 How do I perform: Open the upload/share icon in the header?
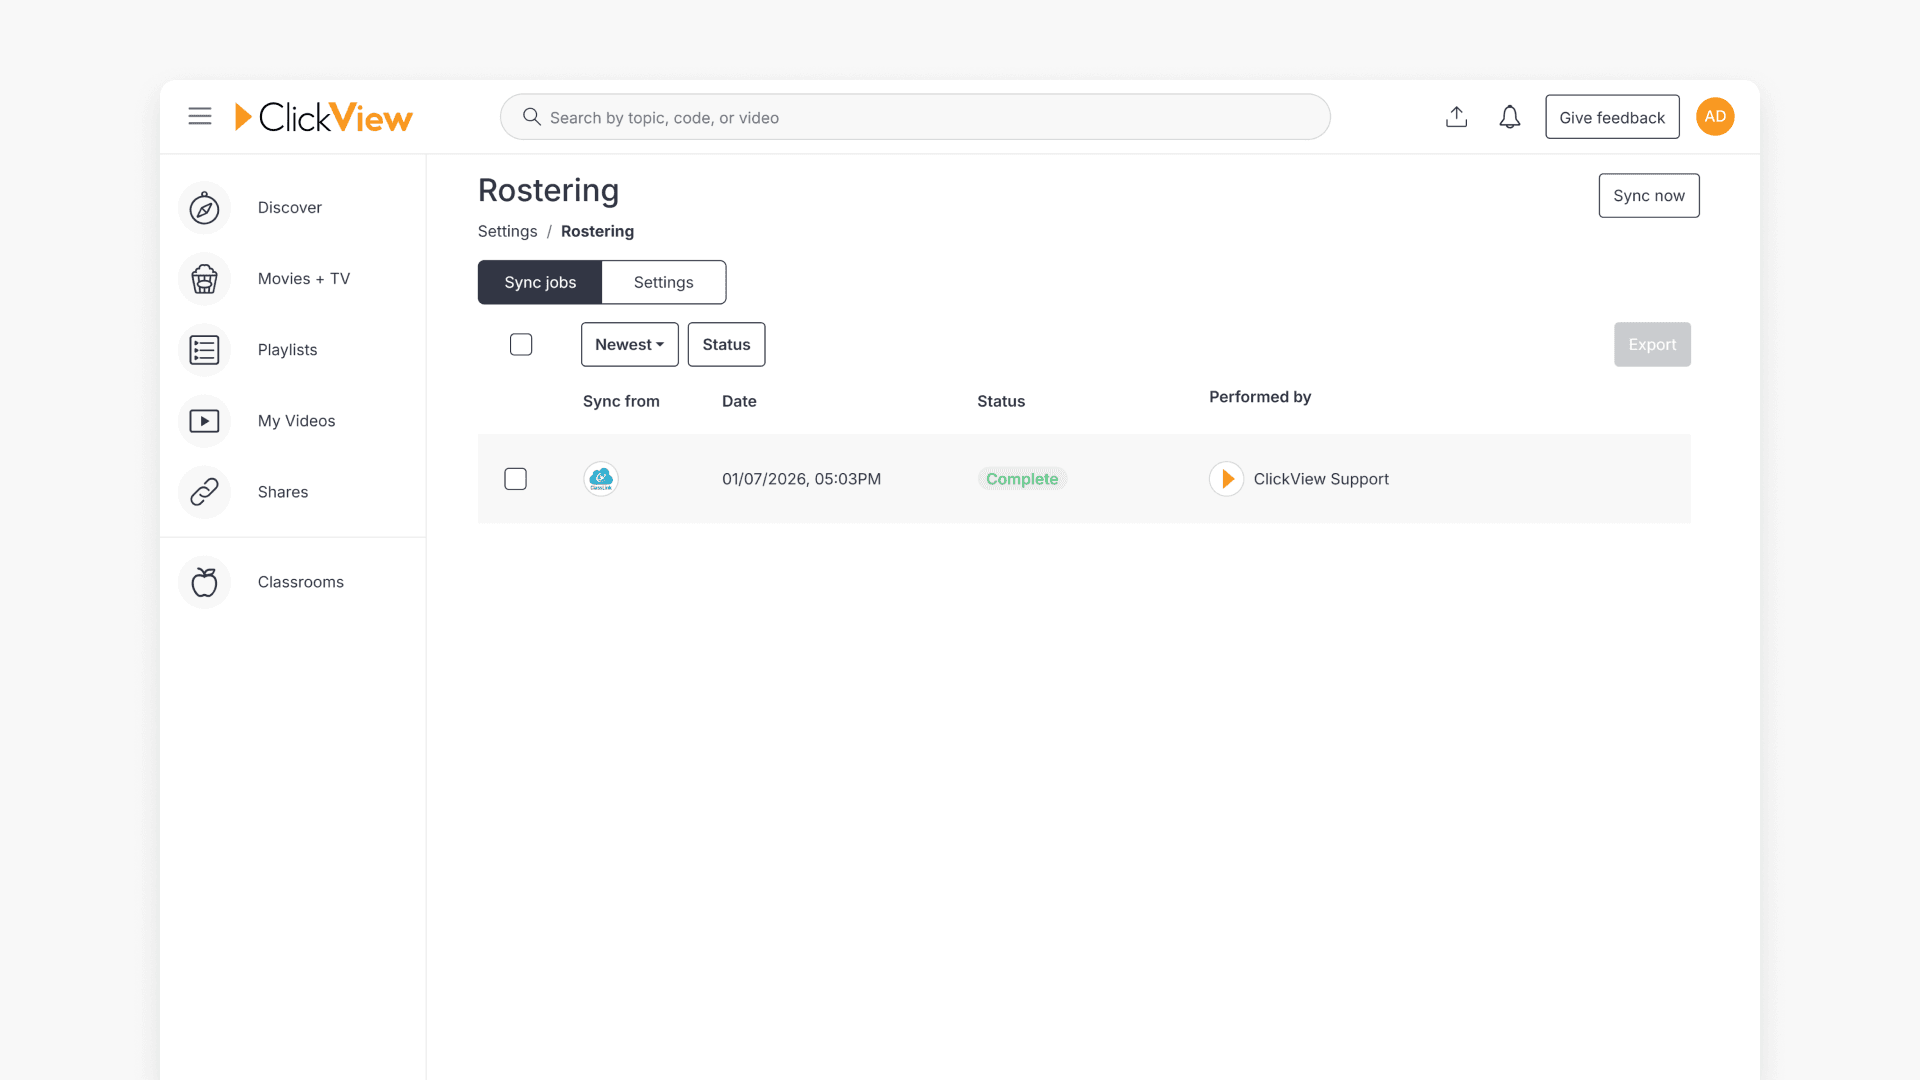tap(1456, 116)
